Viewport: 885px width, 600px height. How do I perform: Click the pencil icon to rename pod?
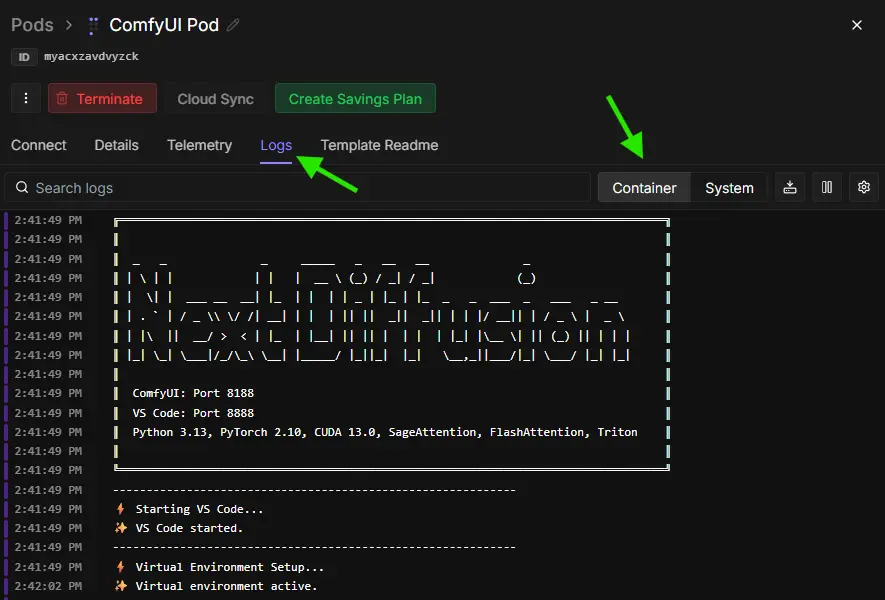234,25
